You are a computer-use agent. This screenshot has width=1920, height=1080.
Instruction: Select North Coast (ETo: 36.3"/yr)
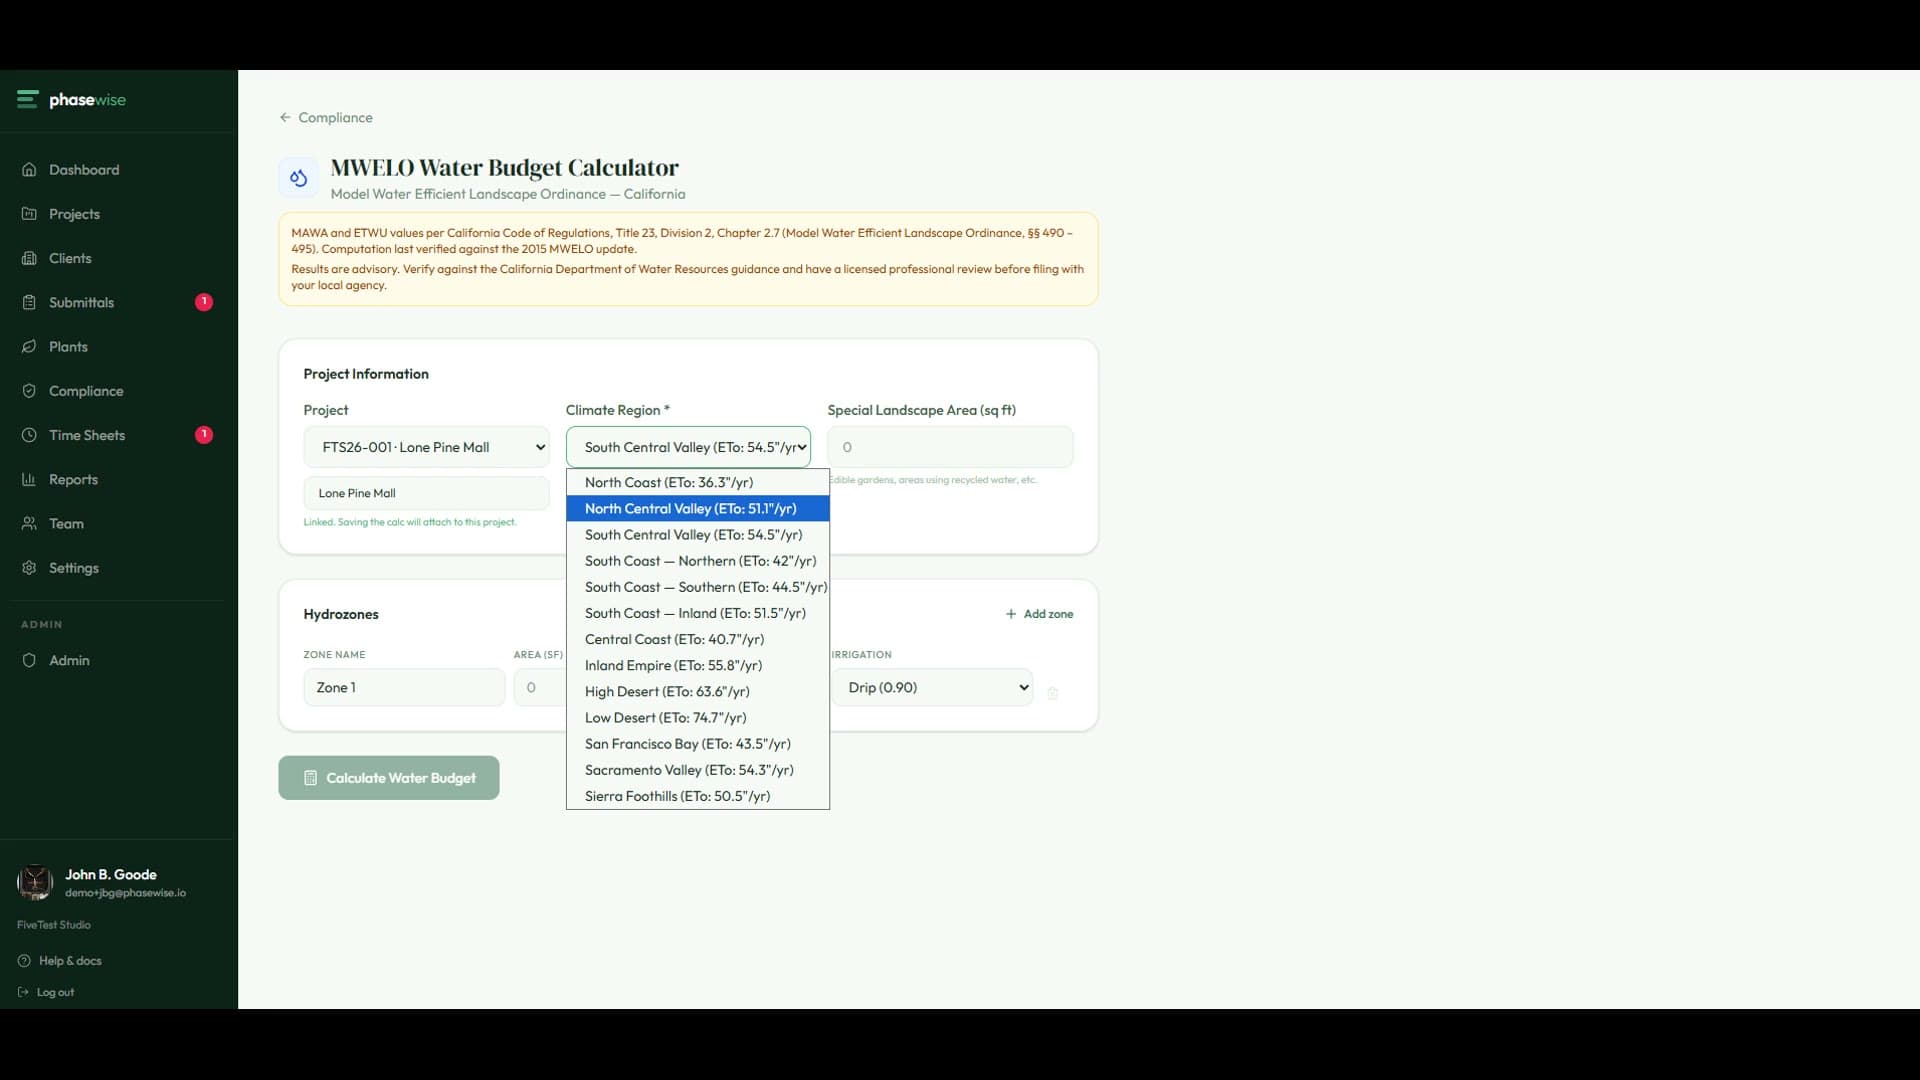698,482
